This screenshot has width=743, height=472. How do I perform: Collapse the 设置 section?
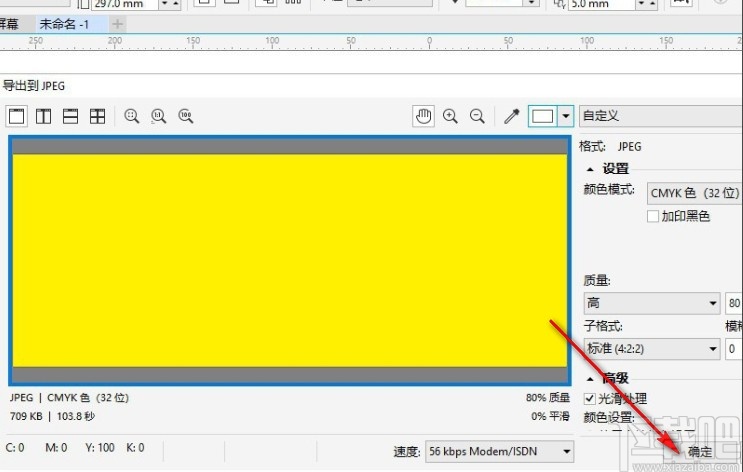pos(590,169)
